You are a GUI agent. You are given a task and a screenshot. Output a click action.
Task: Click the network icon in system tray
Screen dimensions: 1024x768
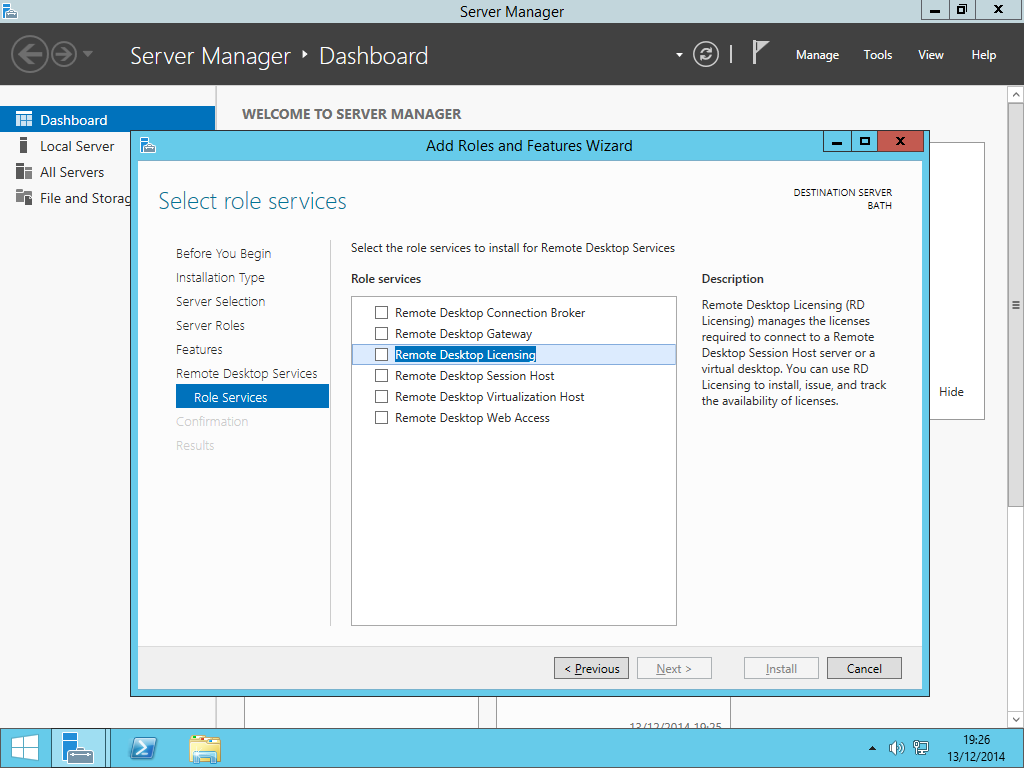921,748
